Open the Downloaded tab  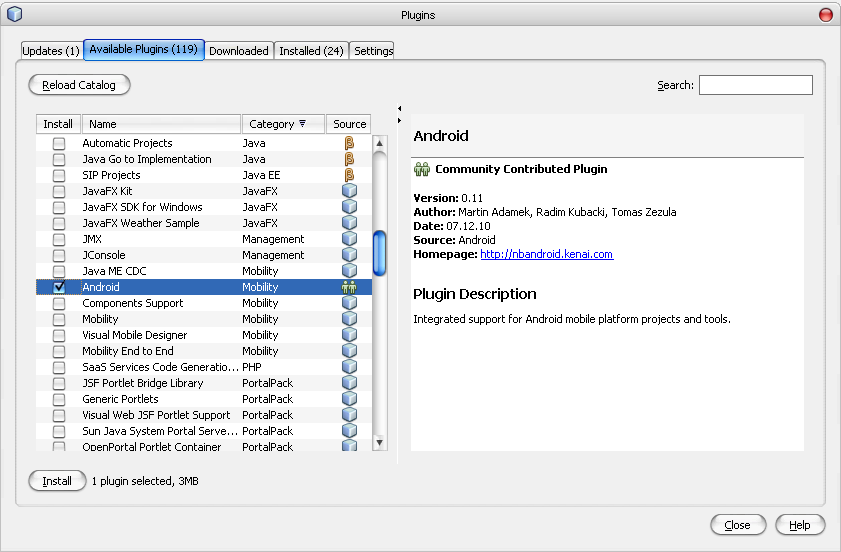coord(239,51)
